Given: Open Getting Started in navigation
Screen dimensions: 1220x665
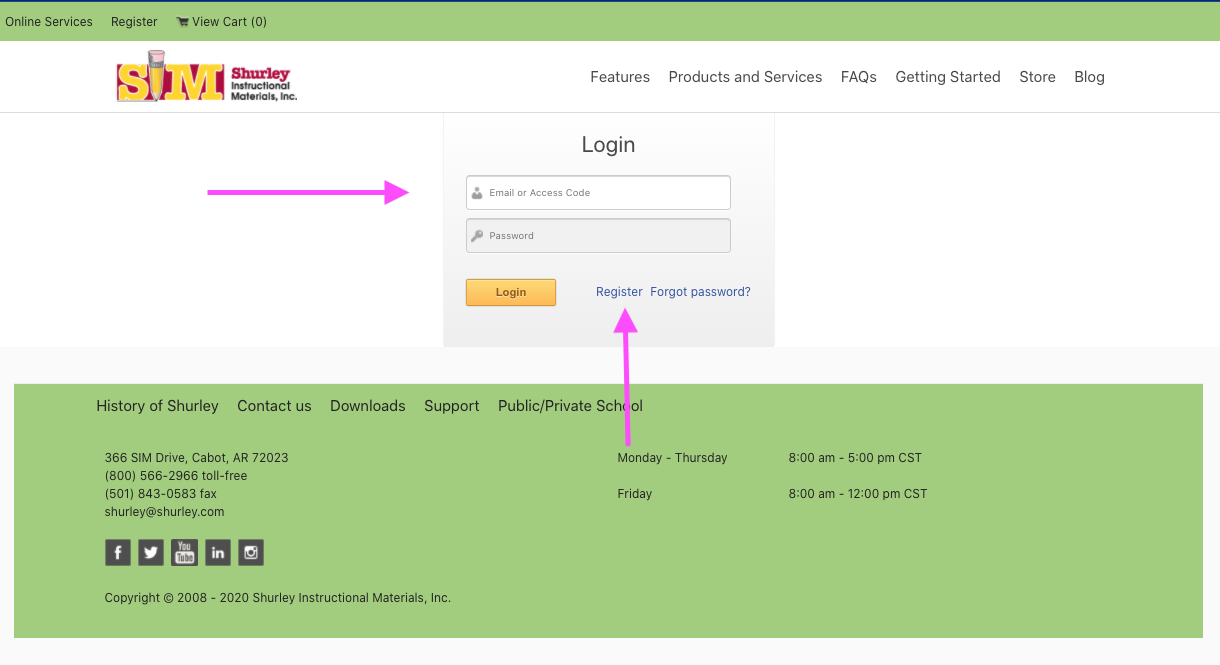Looking at the screenshot, I should [947, 77].
